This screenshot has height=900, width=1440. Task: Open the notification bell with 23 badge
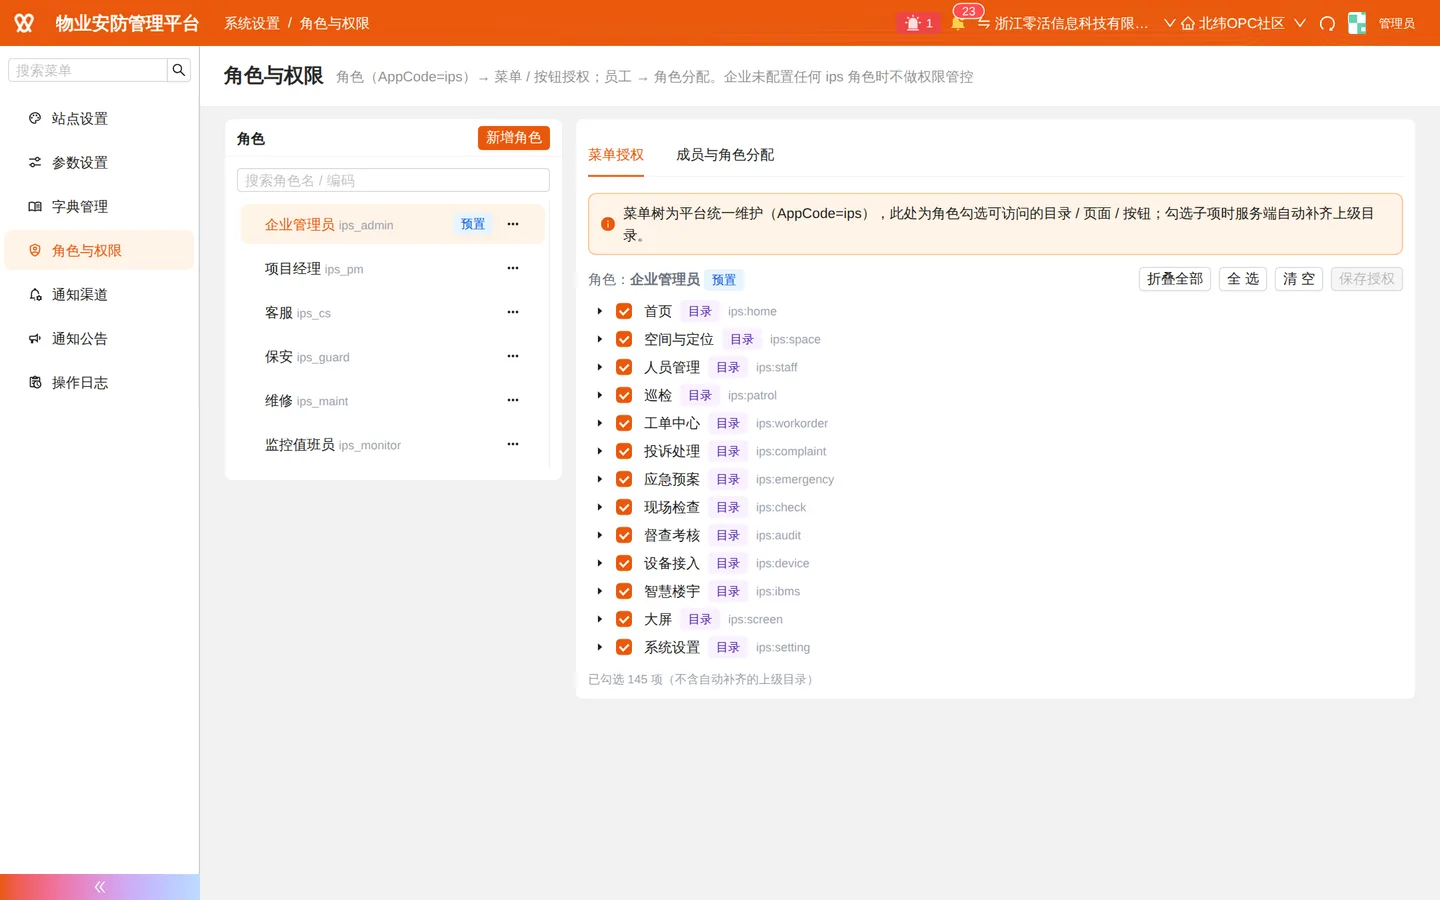tap(958, 23)
